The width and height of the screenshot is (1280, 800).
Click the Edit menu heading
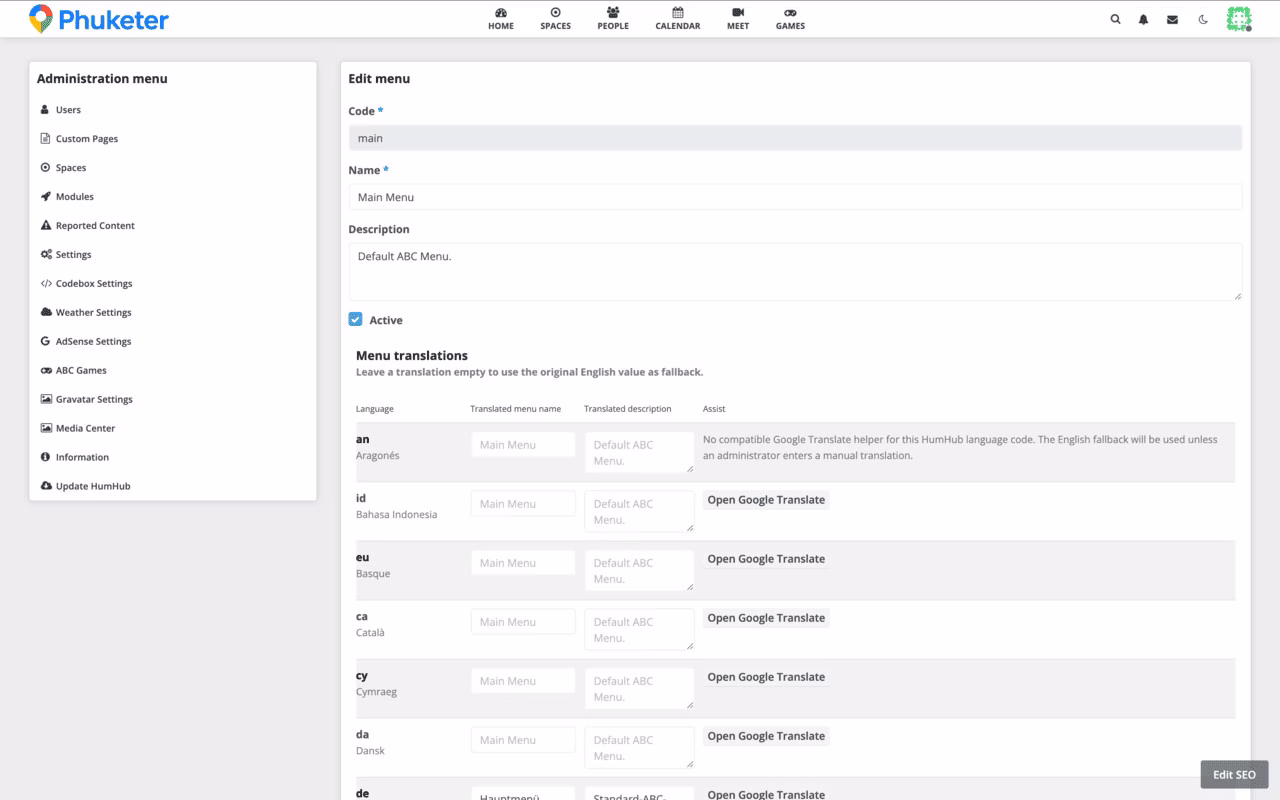click(379, 78)
